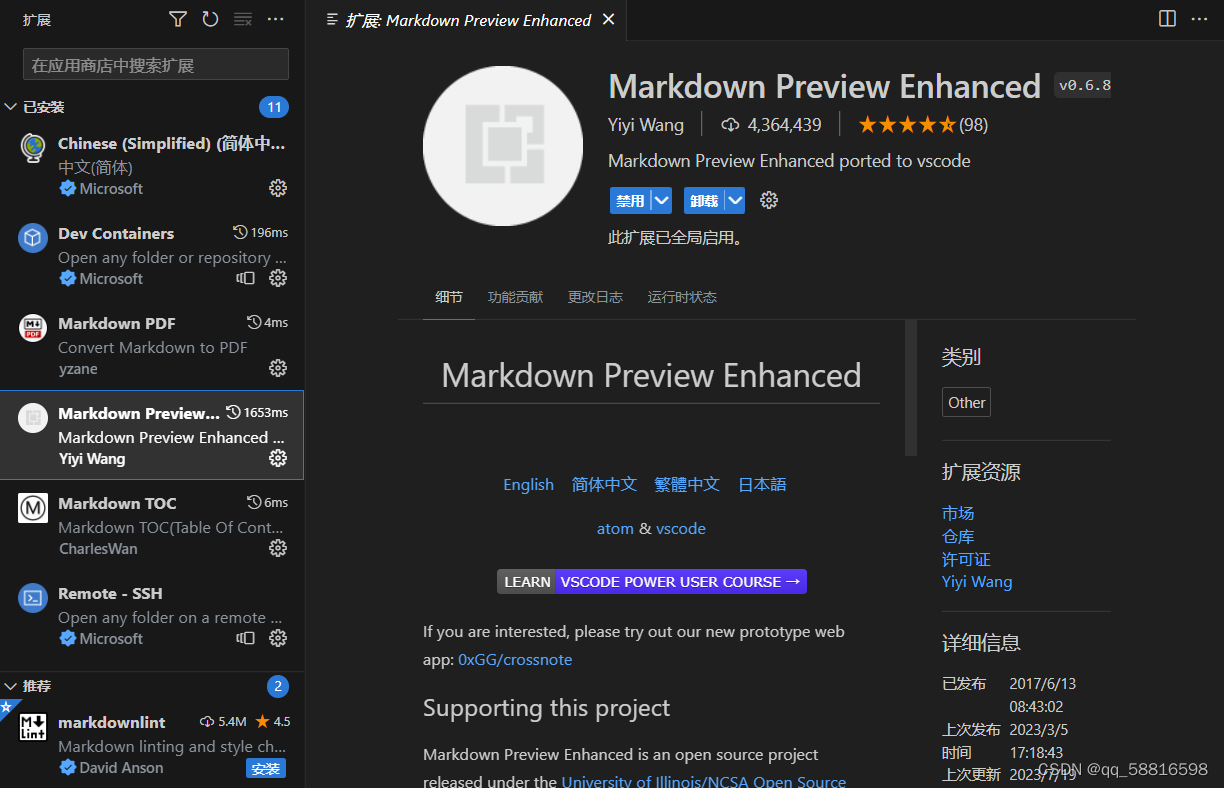The image size is (1224, 788).
Task: Open the 仓库 repository link
Action: click(958, 536)
